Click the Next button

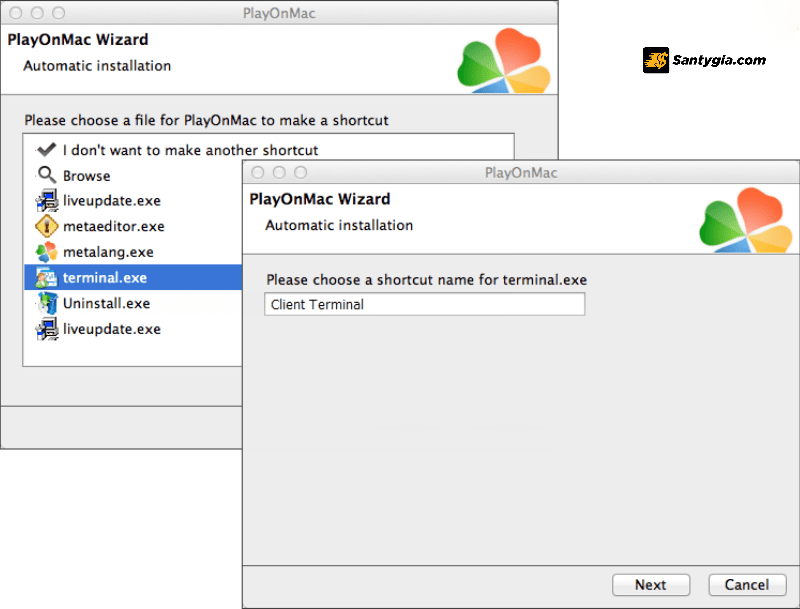pyautogui.click(x=651, y=585)
